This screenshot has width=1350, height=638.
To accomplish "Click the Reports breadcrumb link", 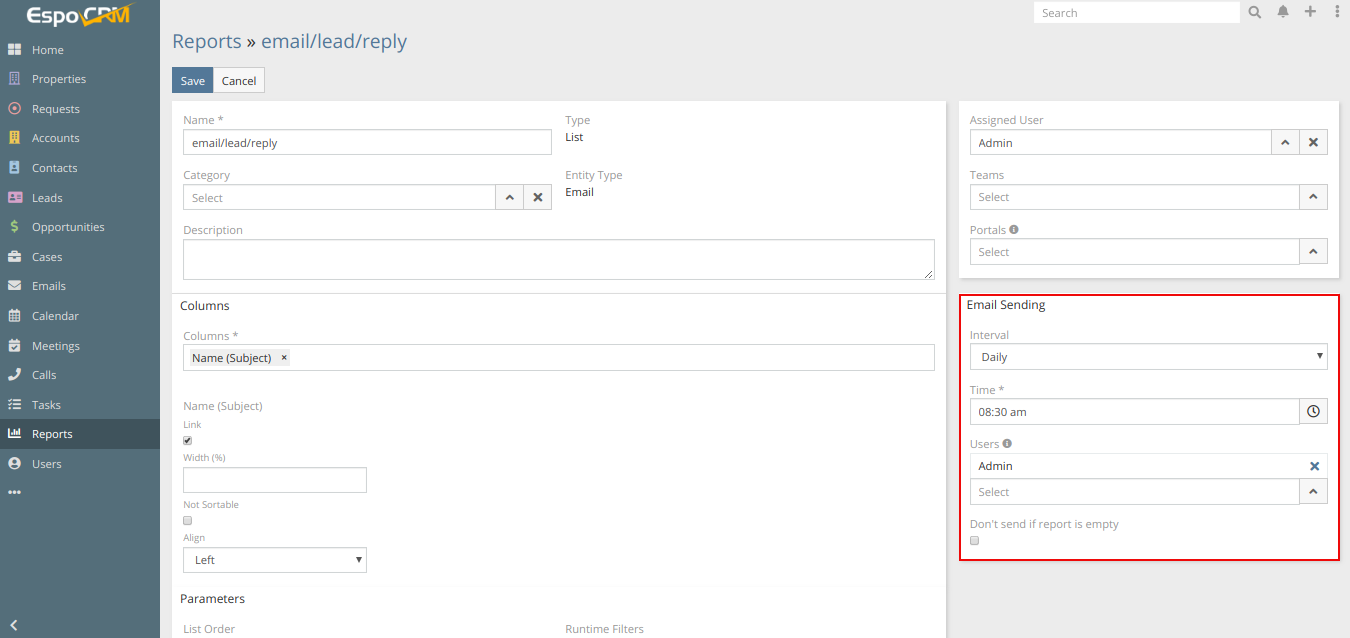I will point(206,42).
